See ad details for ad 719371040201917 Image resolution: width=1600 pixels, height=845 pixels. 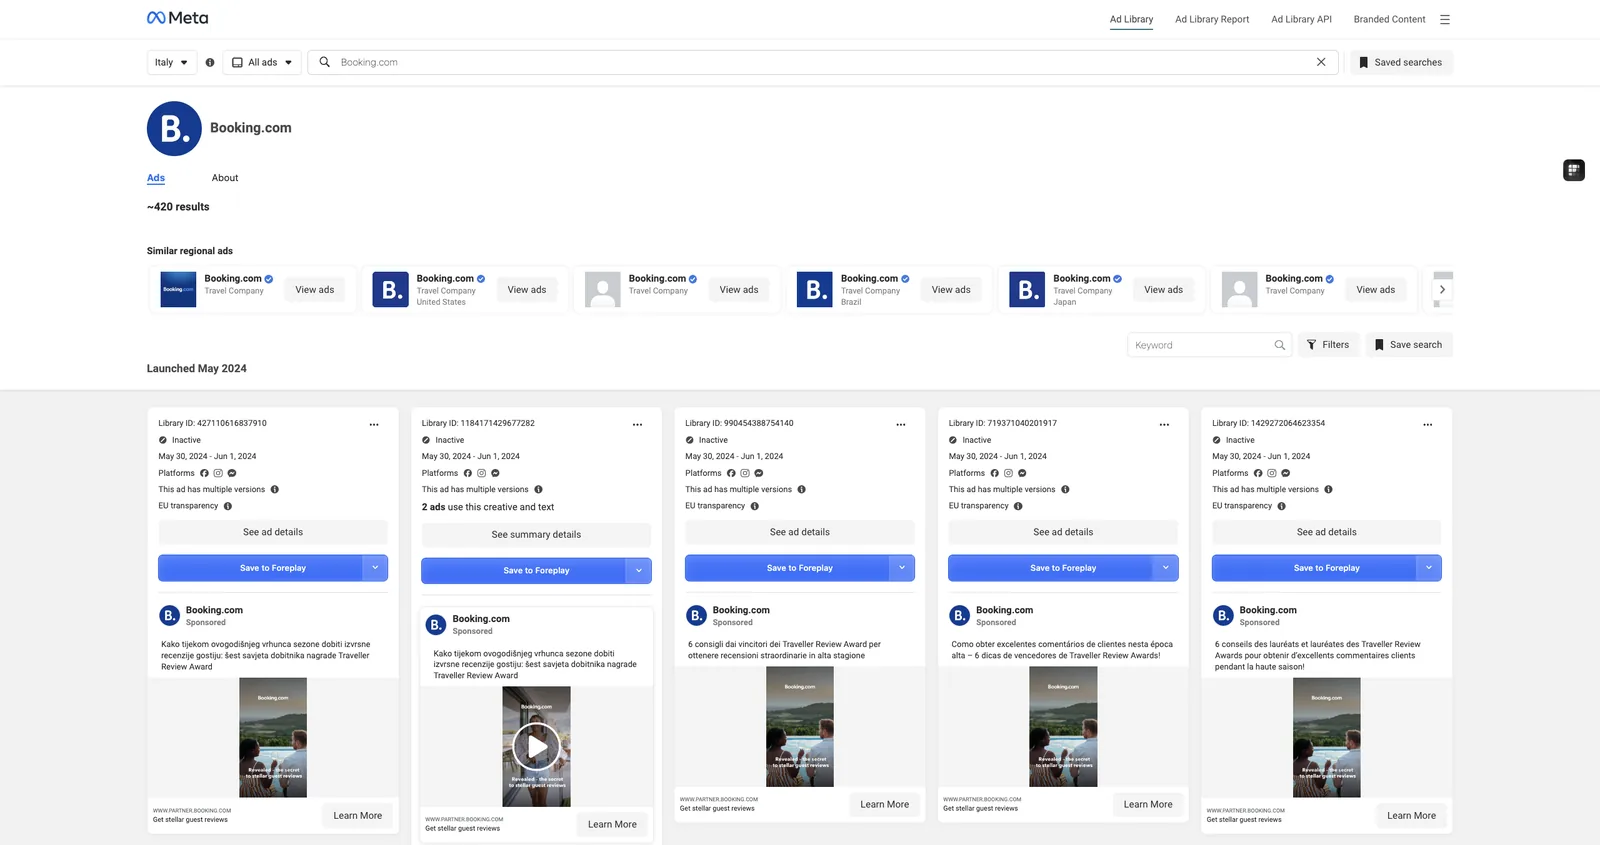click(1063, 532)
